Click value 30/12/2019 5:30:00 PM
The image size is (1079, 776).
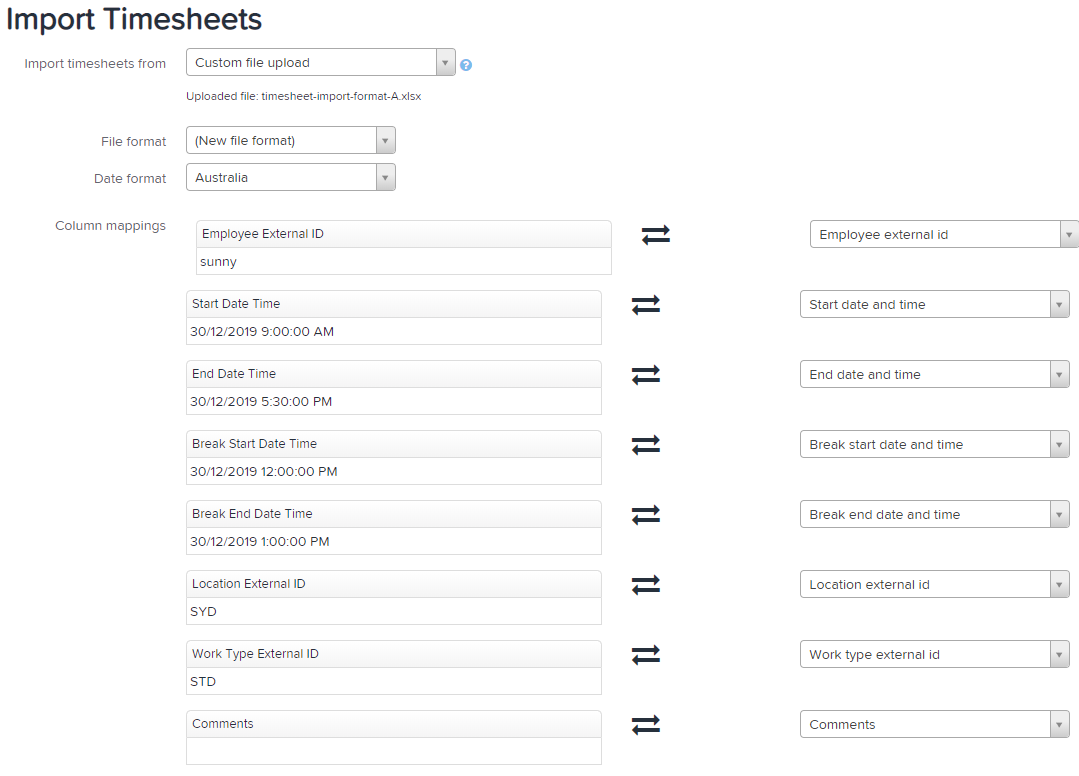coord(394,402)
